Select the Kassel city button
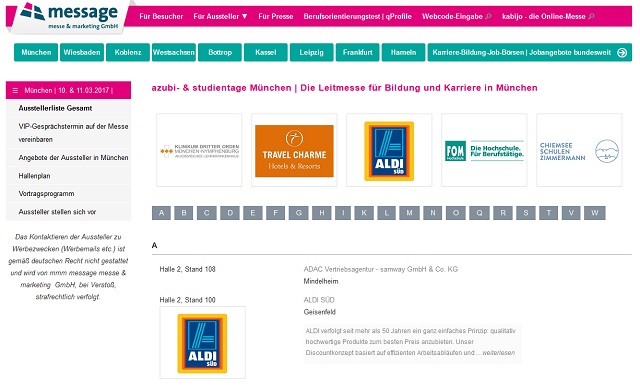This screenshot has width=640, height=391. (266, 52)
